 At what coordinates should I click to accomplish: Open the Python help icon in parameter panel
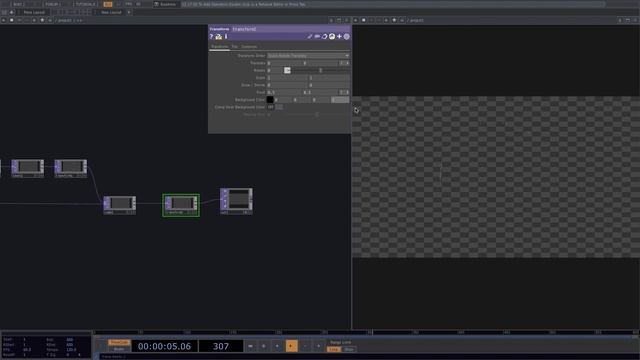tap(219, 37)
